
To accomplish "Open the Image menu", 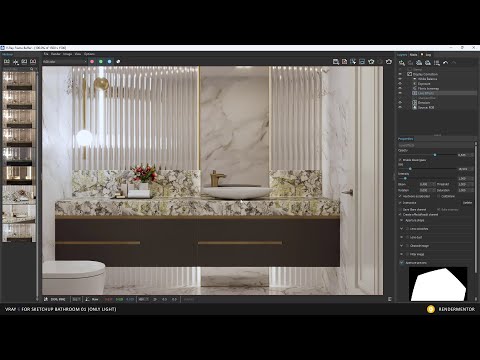I will (x=68, y=54).
